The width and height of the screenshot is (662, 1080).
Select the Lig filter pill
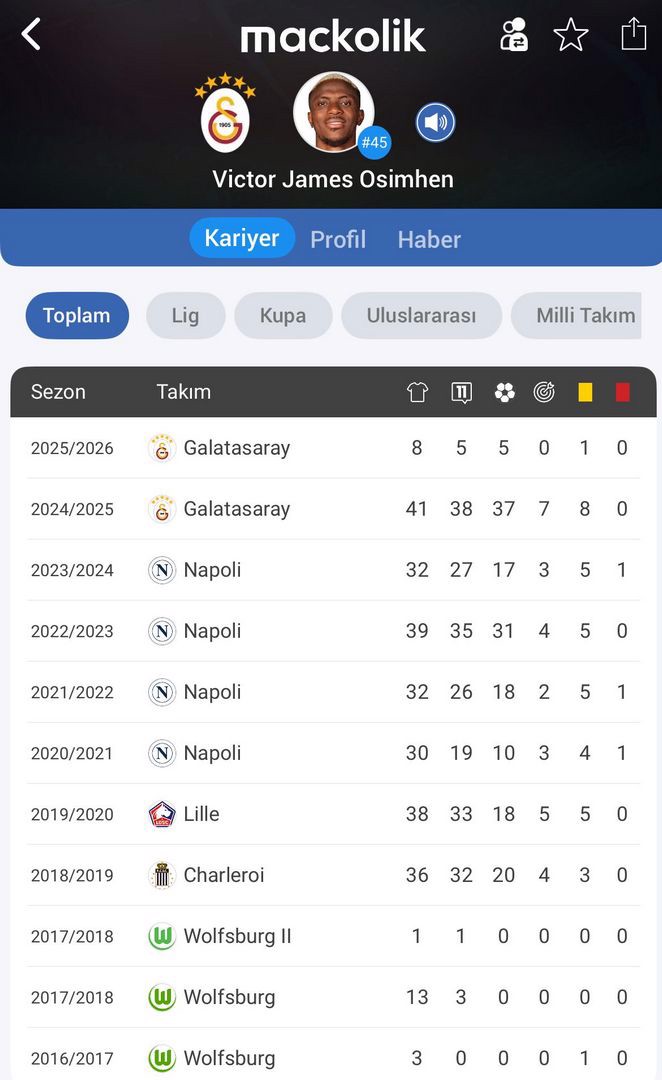pos(185,316)
